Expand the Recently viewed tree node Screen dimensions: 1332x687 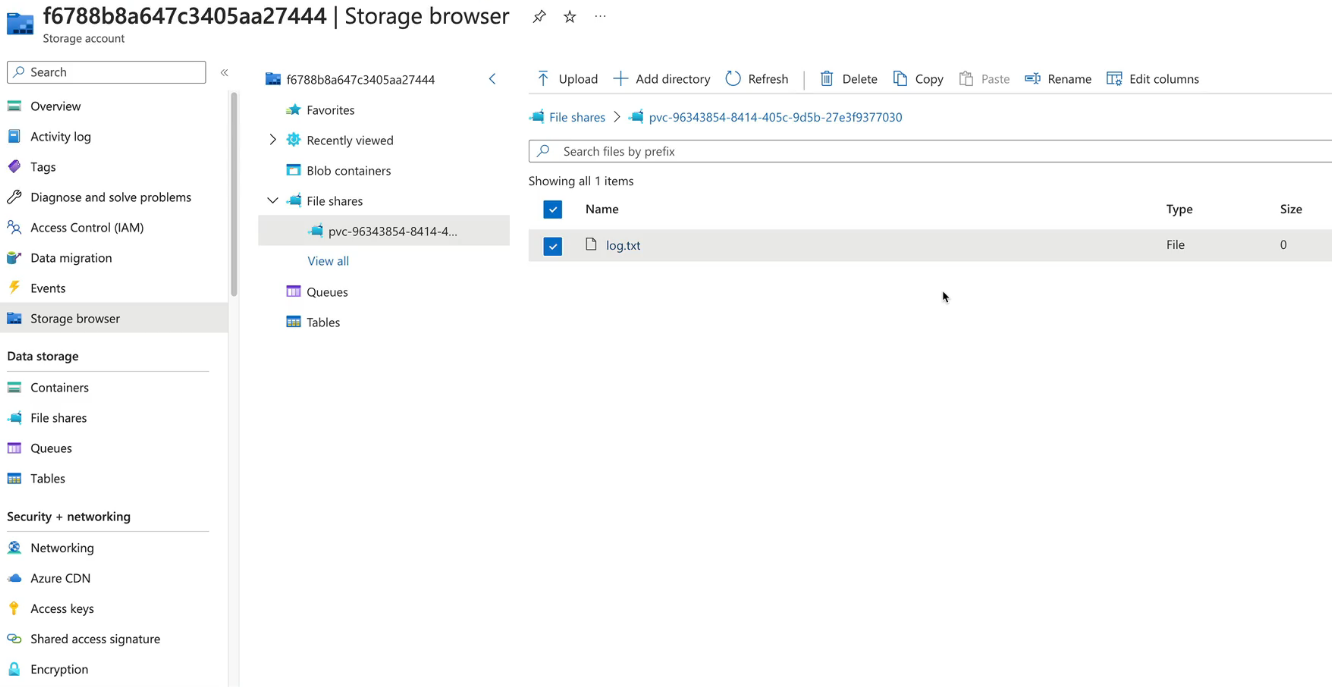coord(273,140)
